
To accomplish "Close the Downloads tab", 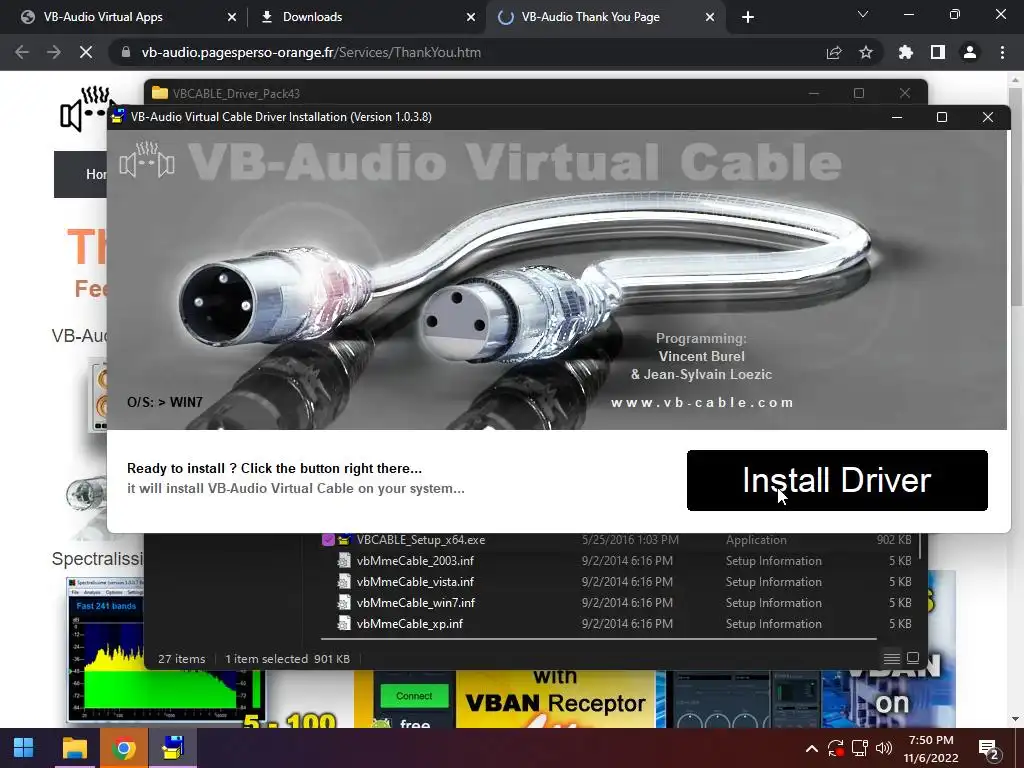I will tap(471, 17).
